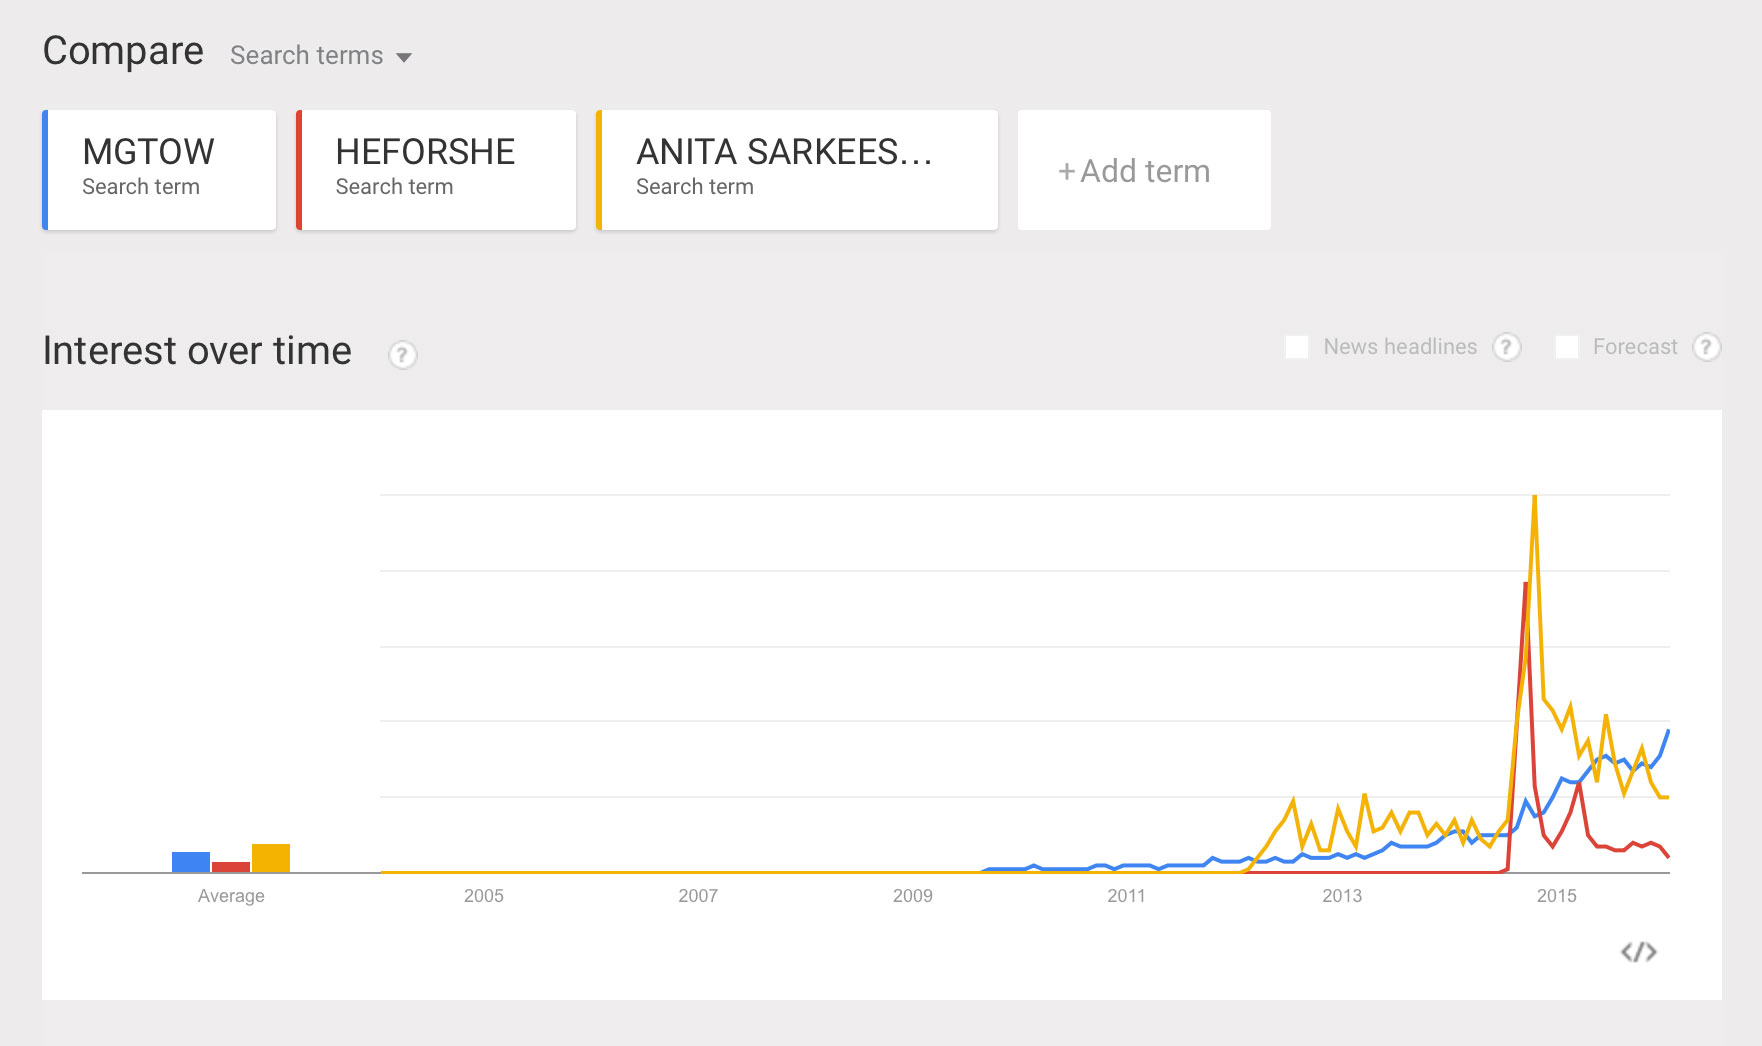Click the Compare heading

pyautogui.click(x=123, y=51)
